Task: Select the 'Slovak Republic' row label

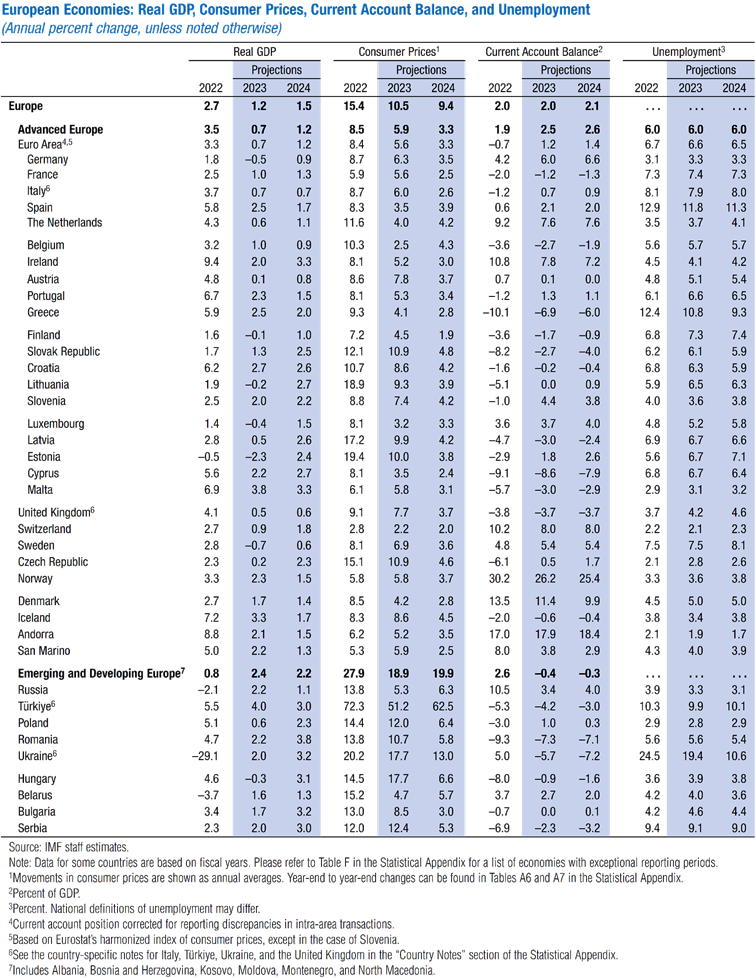Action: (x=64, y=352)
